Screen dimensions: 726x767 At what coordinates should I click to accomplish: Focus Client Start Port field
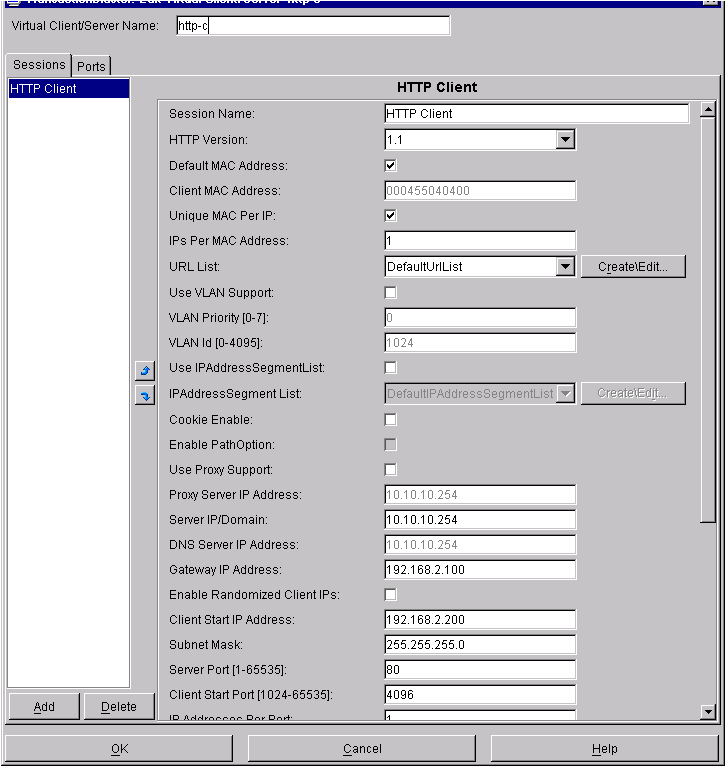(x=480, y=694)
